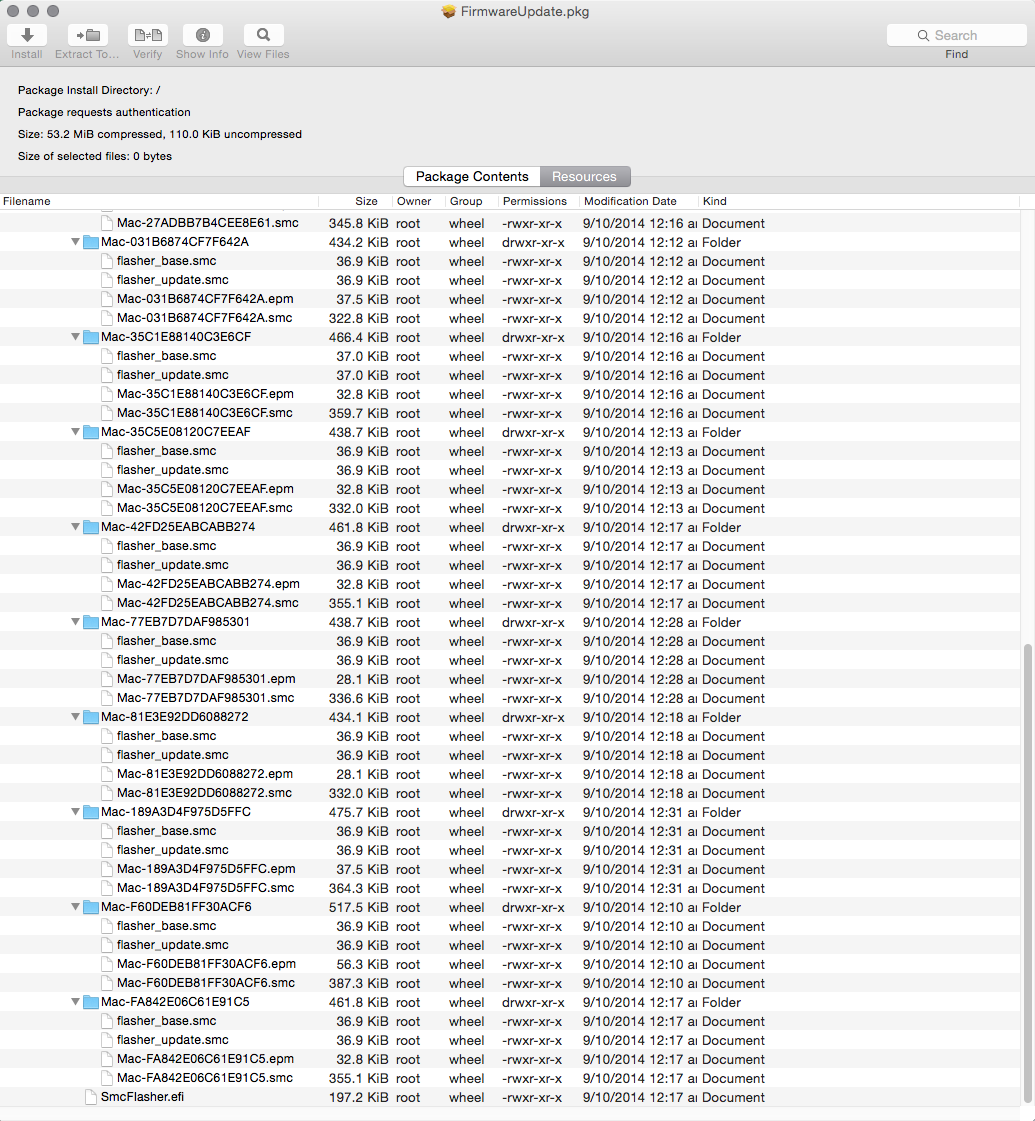This screenshot has height=1121, width=1035.
Task: Click document icon of Mac-35C5E08120C7EEAF.smc
Action: pos(107,508)
